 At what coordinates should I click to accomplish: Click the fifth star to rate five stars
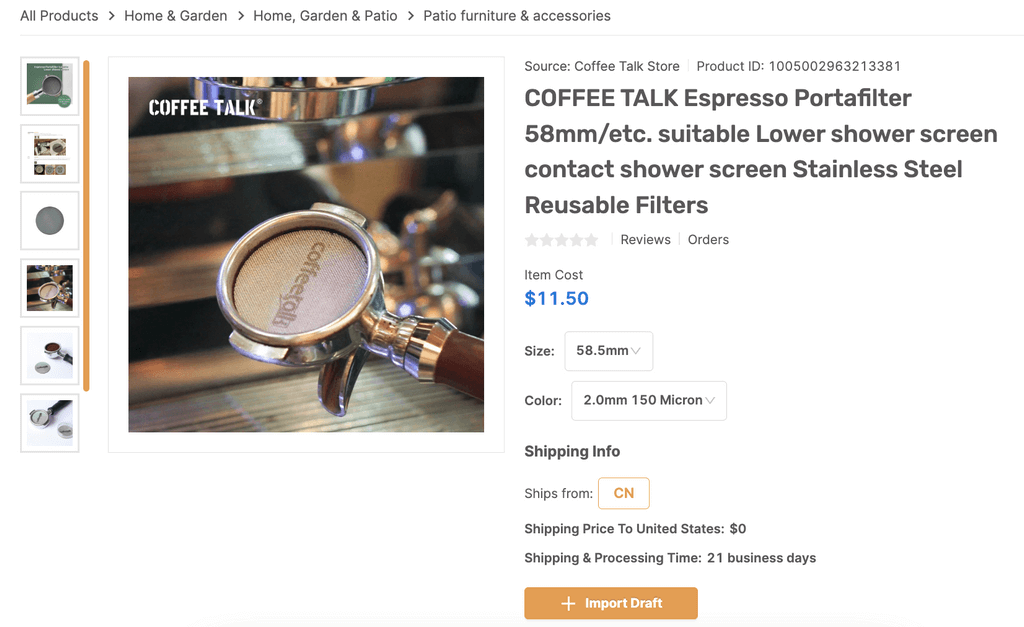[592, 240]
